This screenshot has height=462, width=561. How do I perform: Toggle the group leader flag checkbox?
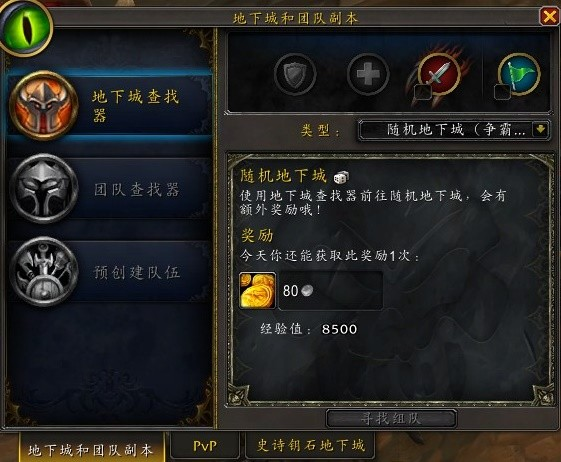(502, 93)
